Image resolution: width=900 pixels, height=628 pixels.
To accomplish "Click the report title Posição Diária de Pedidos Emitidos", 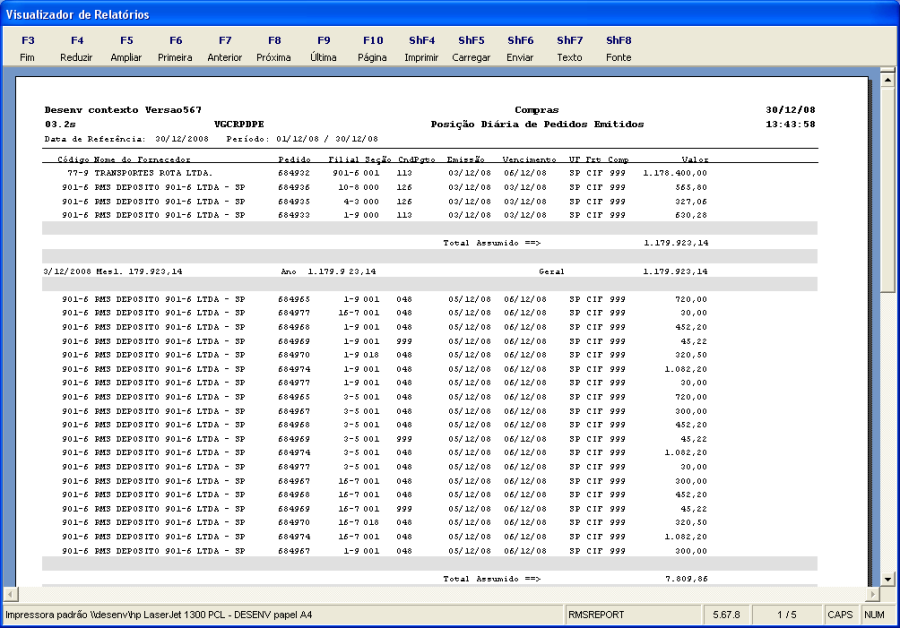I will [x=537, y=124].
